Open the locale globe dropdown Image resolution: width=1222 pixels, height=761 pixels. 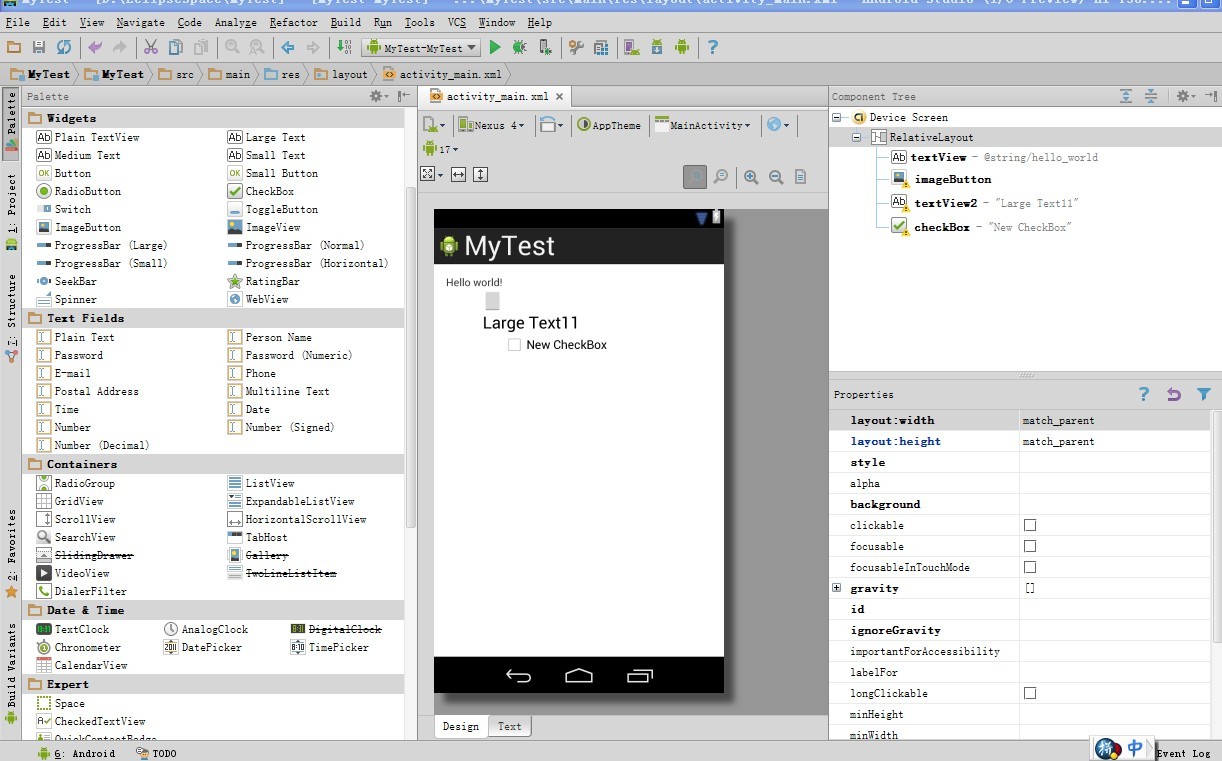(x=777, y=125)
